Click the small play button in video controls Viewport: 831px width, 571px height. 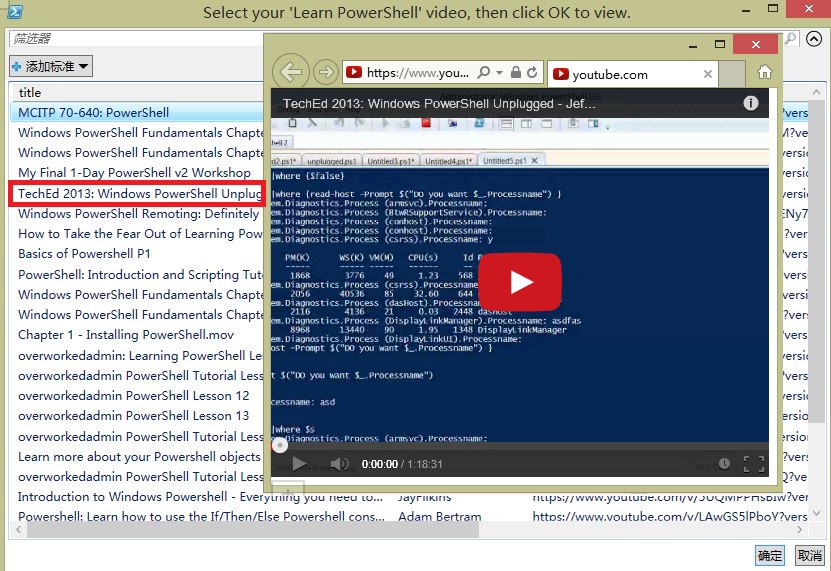coord(298,464)
